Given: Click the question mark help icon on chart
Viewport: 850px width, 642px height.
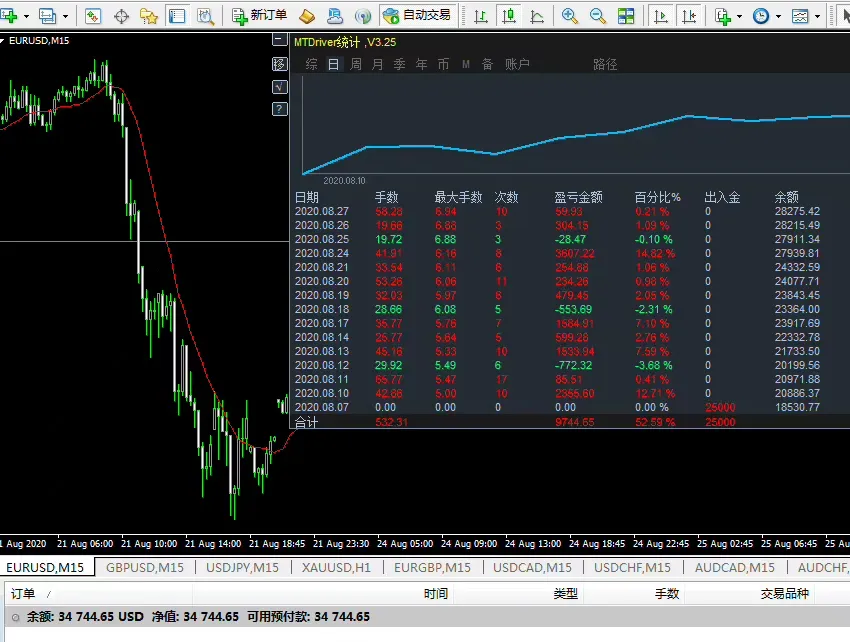Looking at the screenshot, I should point(279,108).
